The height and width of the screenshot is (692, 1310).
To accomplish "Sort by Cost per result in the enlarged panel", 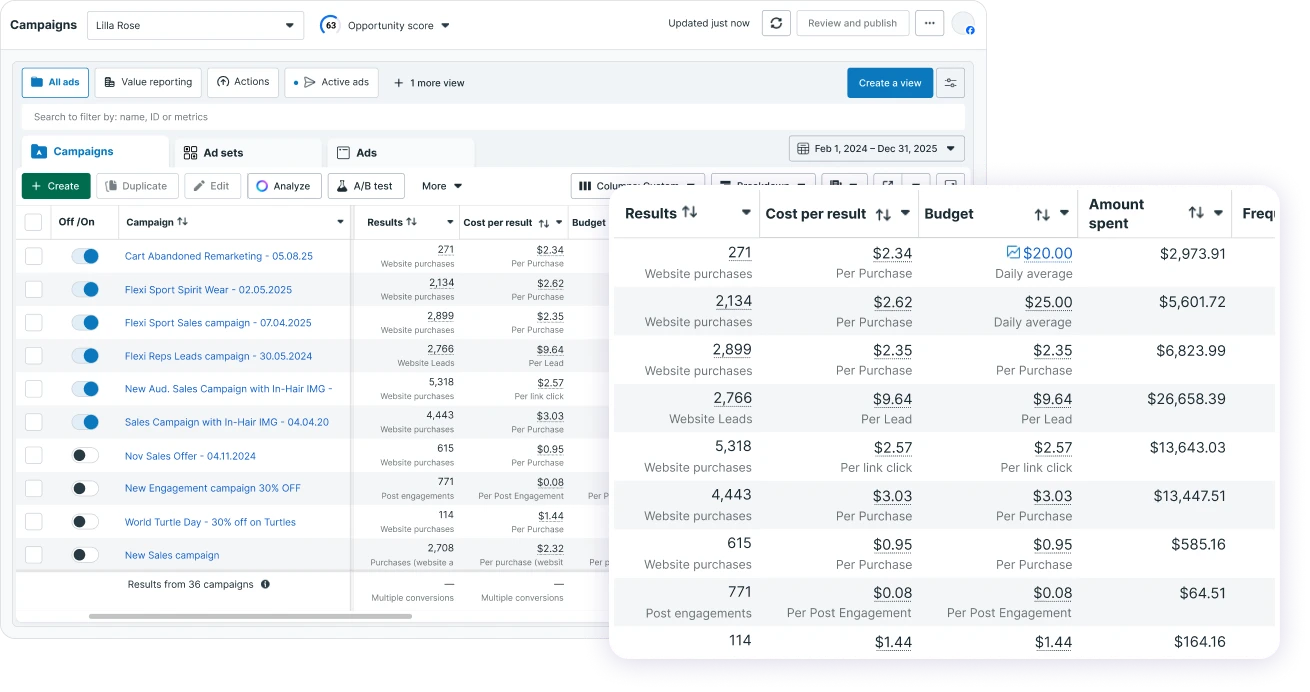I will coord(883,214).
